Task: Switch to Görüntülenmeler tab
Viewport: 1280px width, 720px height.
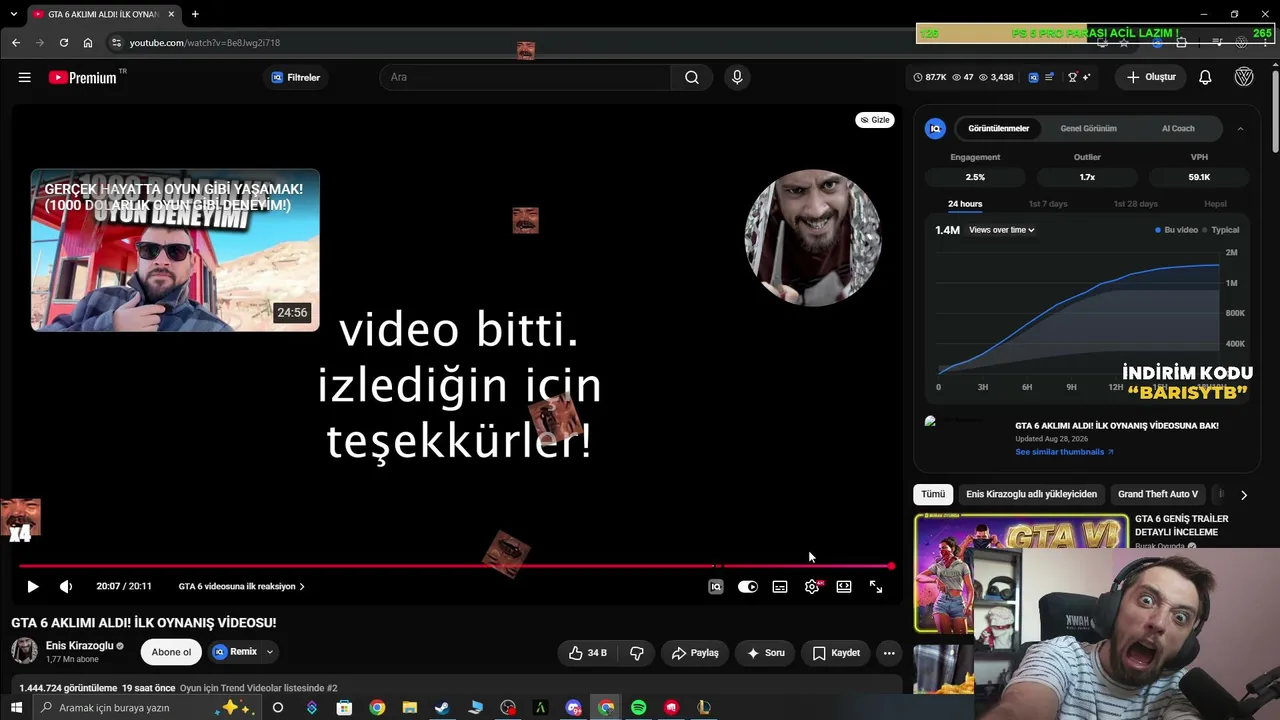Action: coord(999,128)
